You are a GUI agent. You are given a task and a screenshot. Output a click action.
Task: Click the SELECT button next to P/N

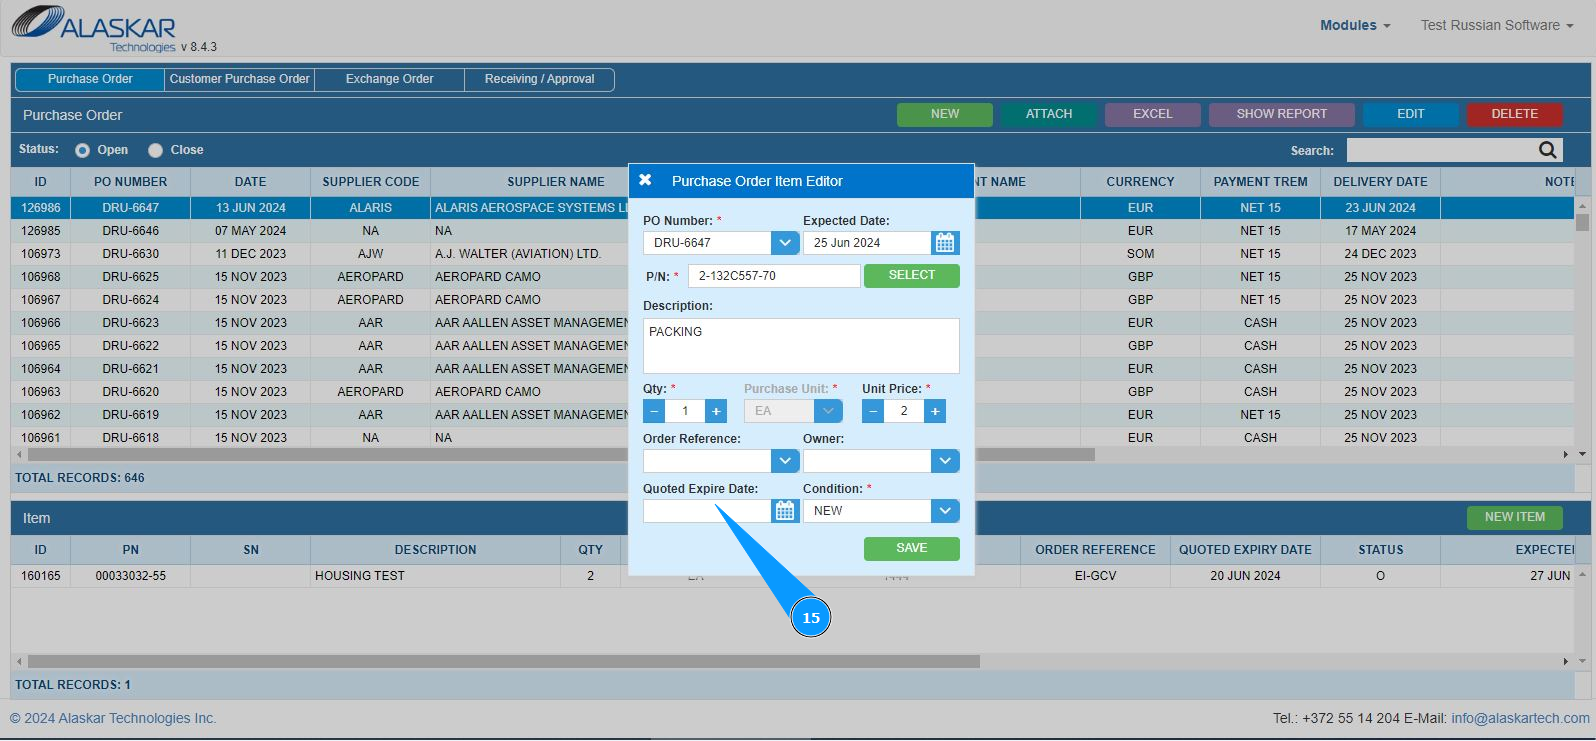[x=912, y=276]
